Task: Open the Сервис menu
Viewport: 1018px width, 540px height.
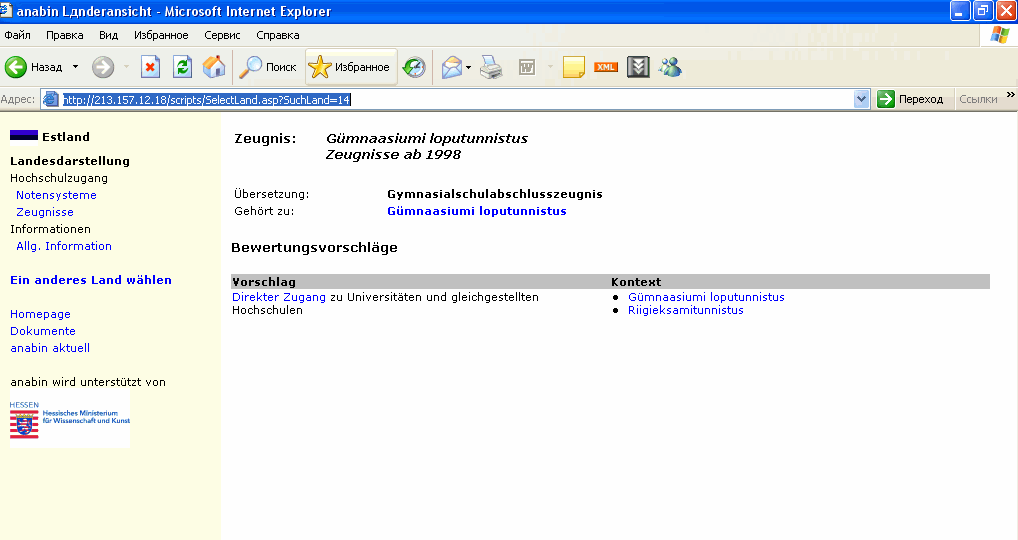Action: [222, 35]
